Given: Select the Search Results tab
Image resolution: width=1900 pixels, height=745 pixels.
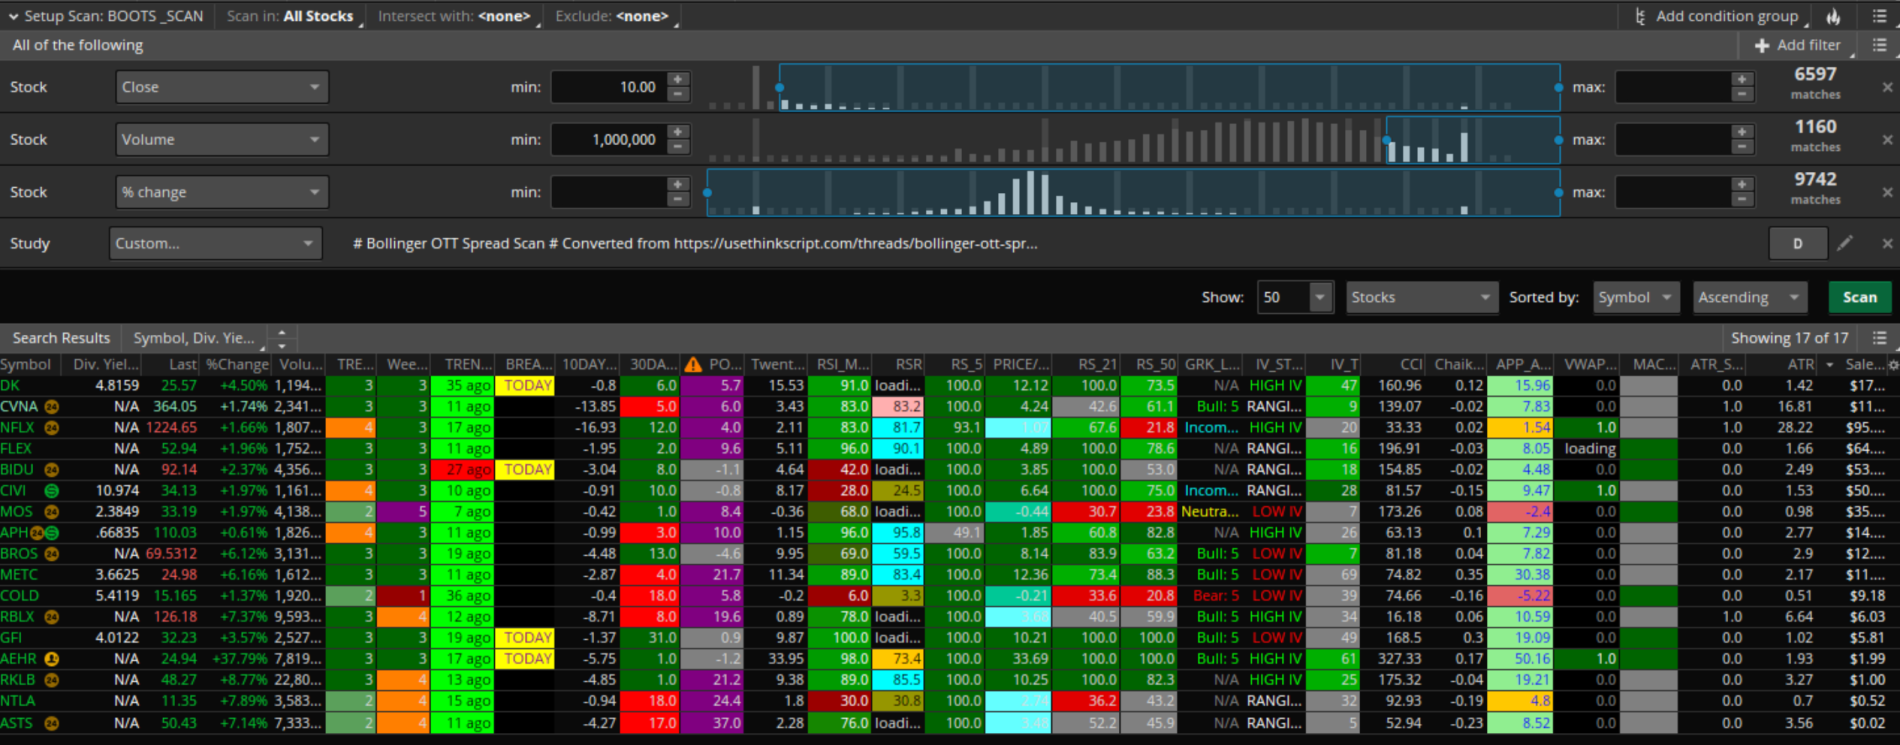Looking at the screenshot, I should pos(61,338).
